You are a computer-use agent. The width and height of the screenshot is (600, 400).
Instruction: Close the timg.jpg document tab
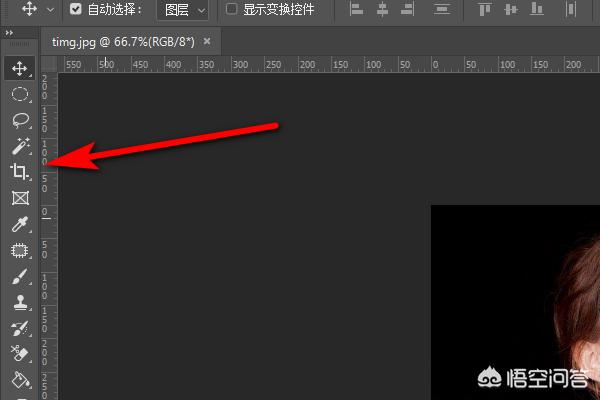207,41
